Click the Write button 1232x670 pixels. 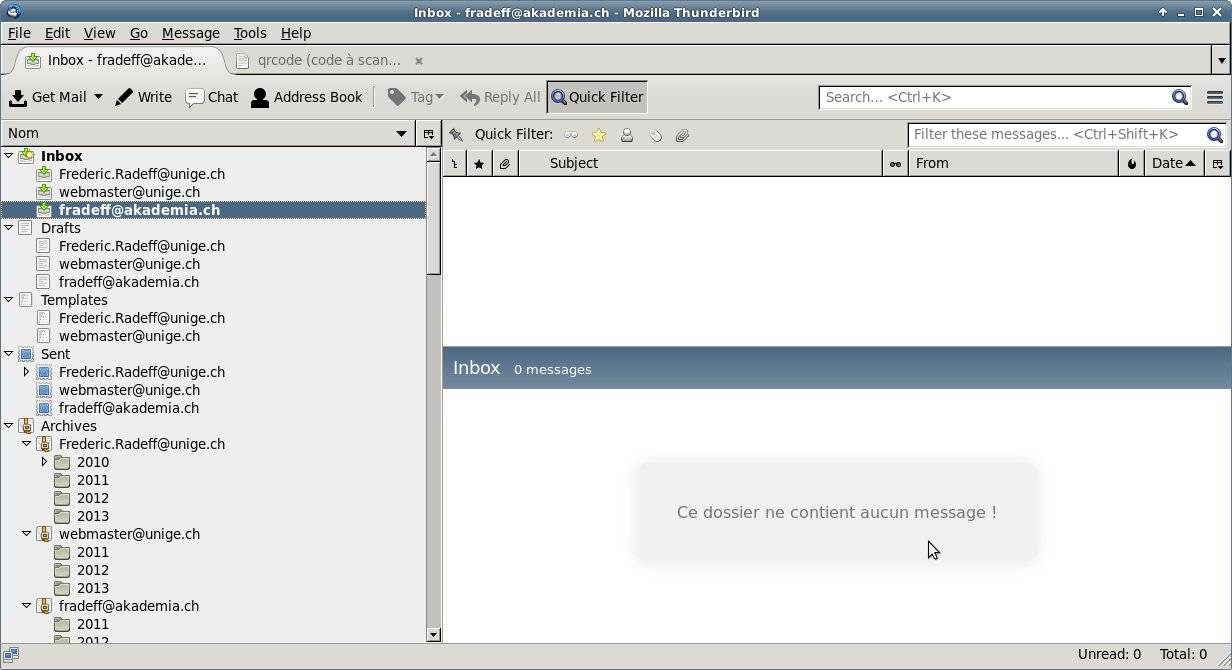pyautogui.click(x=143, y=97)
